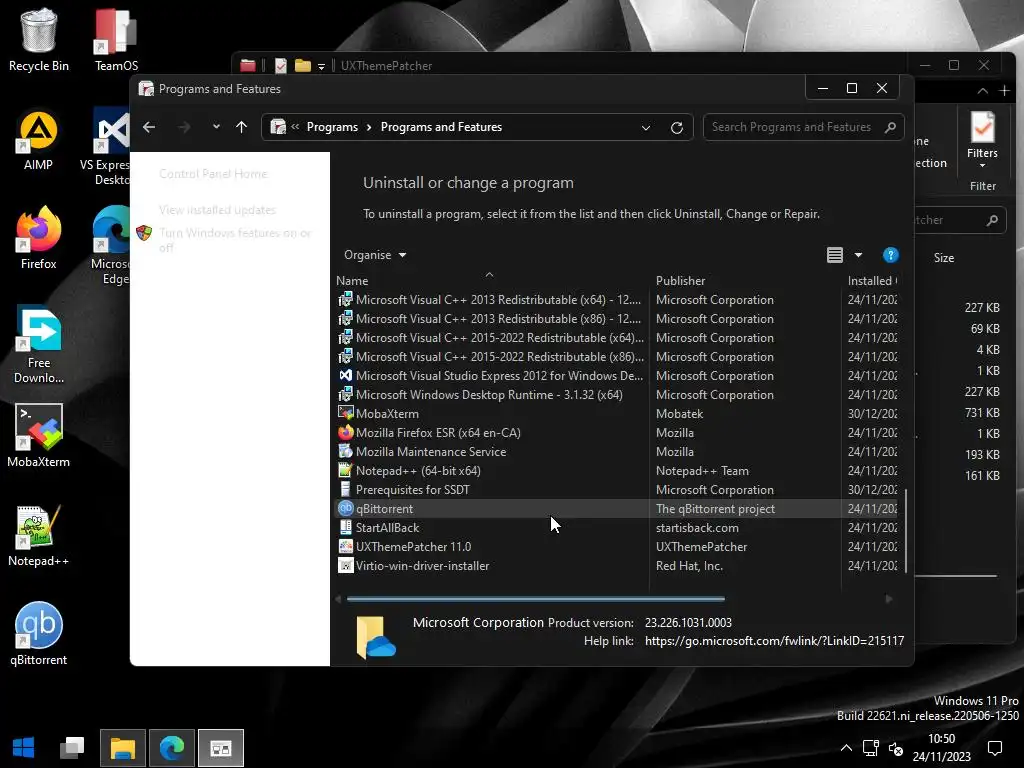Open the Notepad++ desktop shortcut
Image resolution: width=1024 pixels, height=768 pixels.
point(39,535)
